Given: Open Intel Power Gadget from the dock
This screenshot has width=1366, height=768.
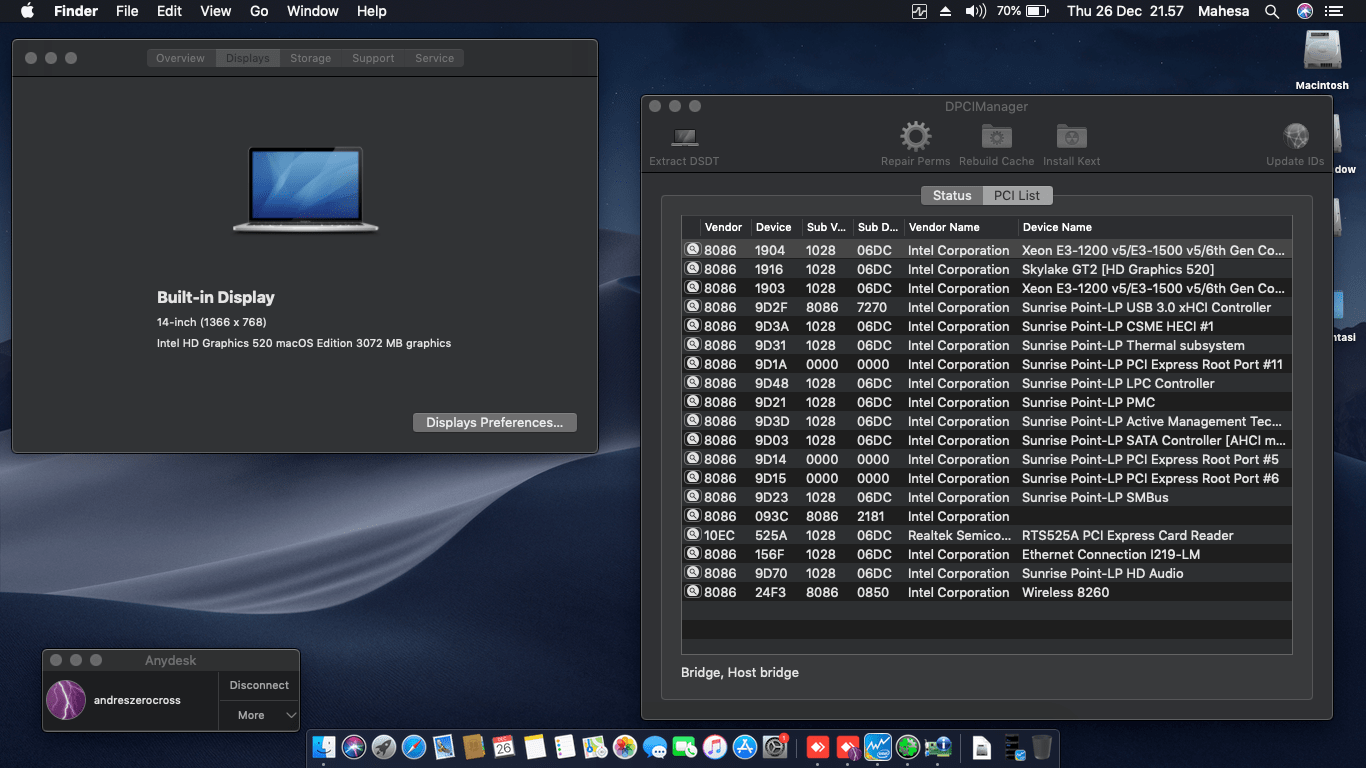Looking at the screenshot, I should 878,746.
